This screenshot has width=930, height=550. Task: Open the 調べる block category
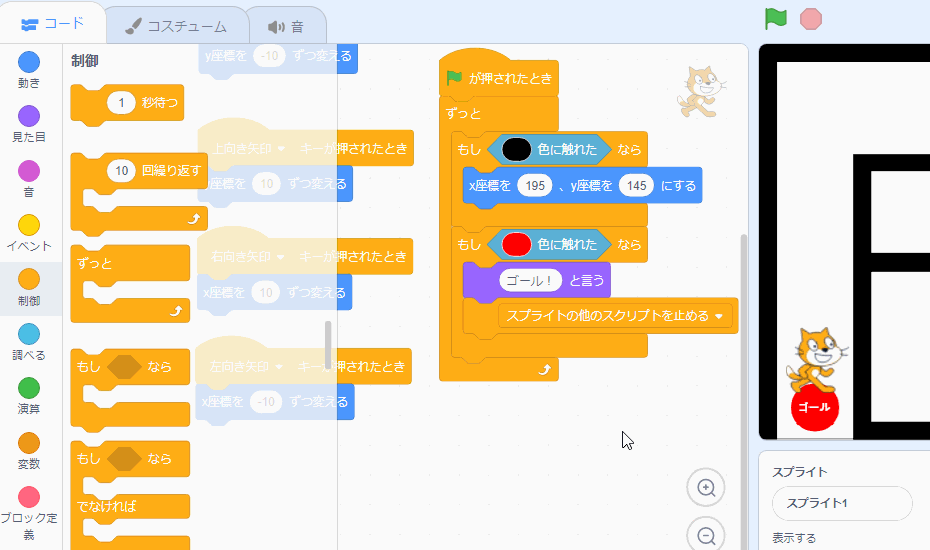click(29, 342)
